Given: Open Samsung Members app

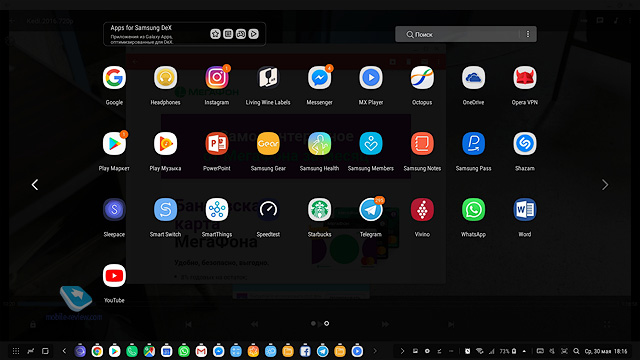Looking at the screenshot, I should coord(371,144).
